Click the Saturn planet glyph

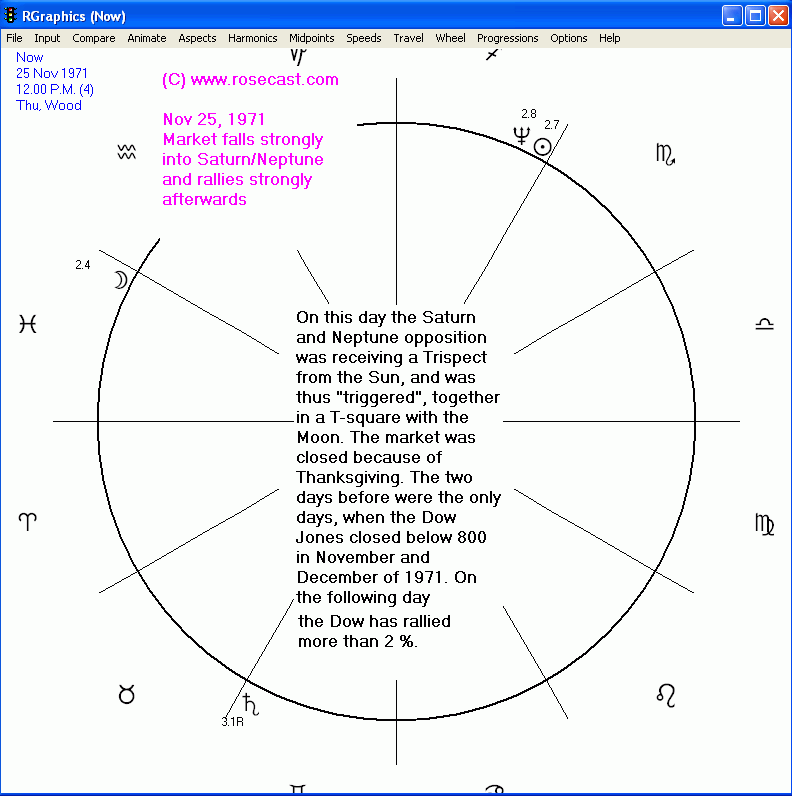(251, 704)
